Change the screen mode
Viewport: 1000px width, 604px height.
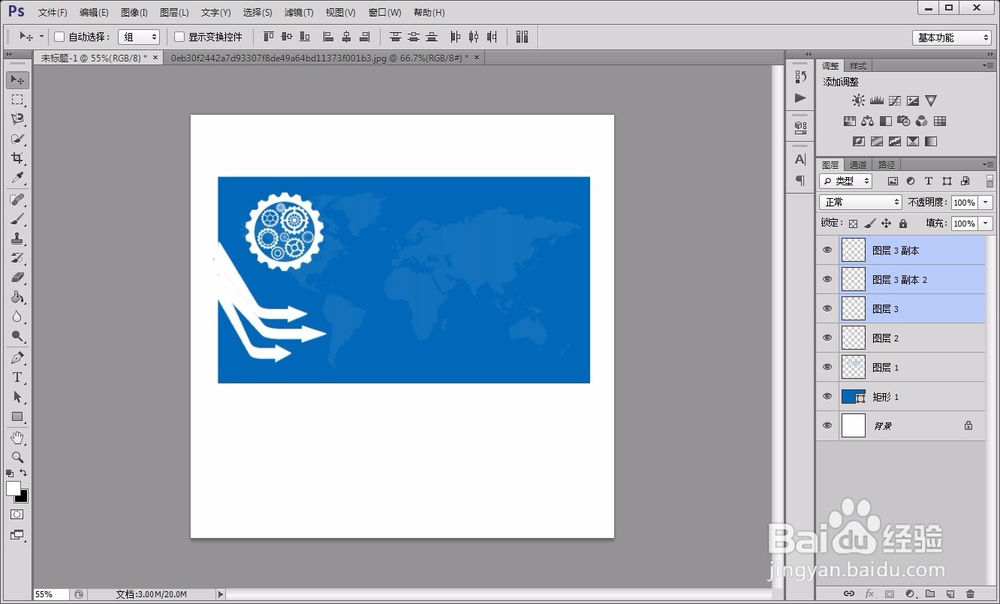click(17, 534)
